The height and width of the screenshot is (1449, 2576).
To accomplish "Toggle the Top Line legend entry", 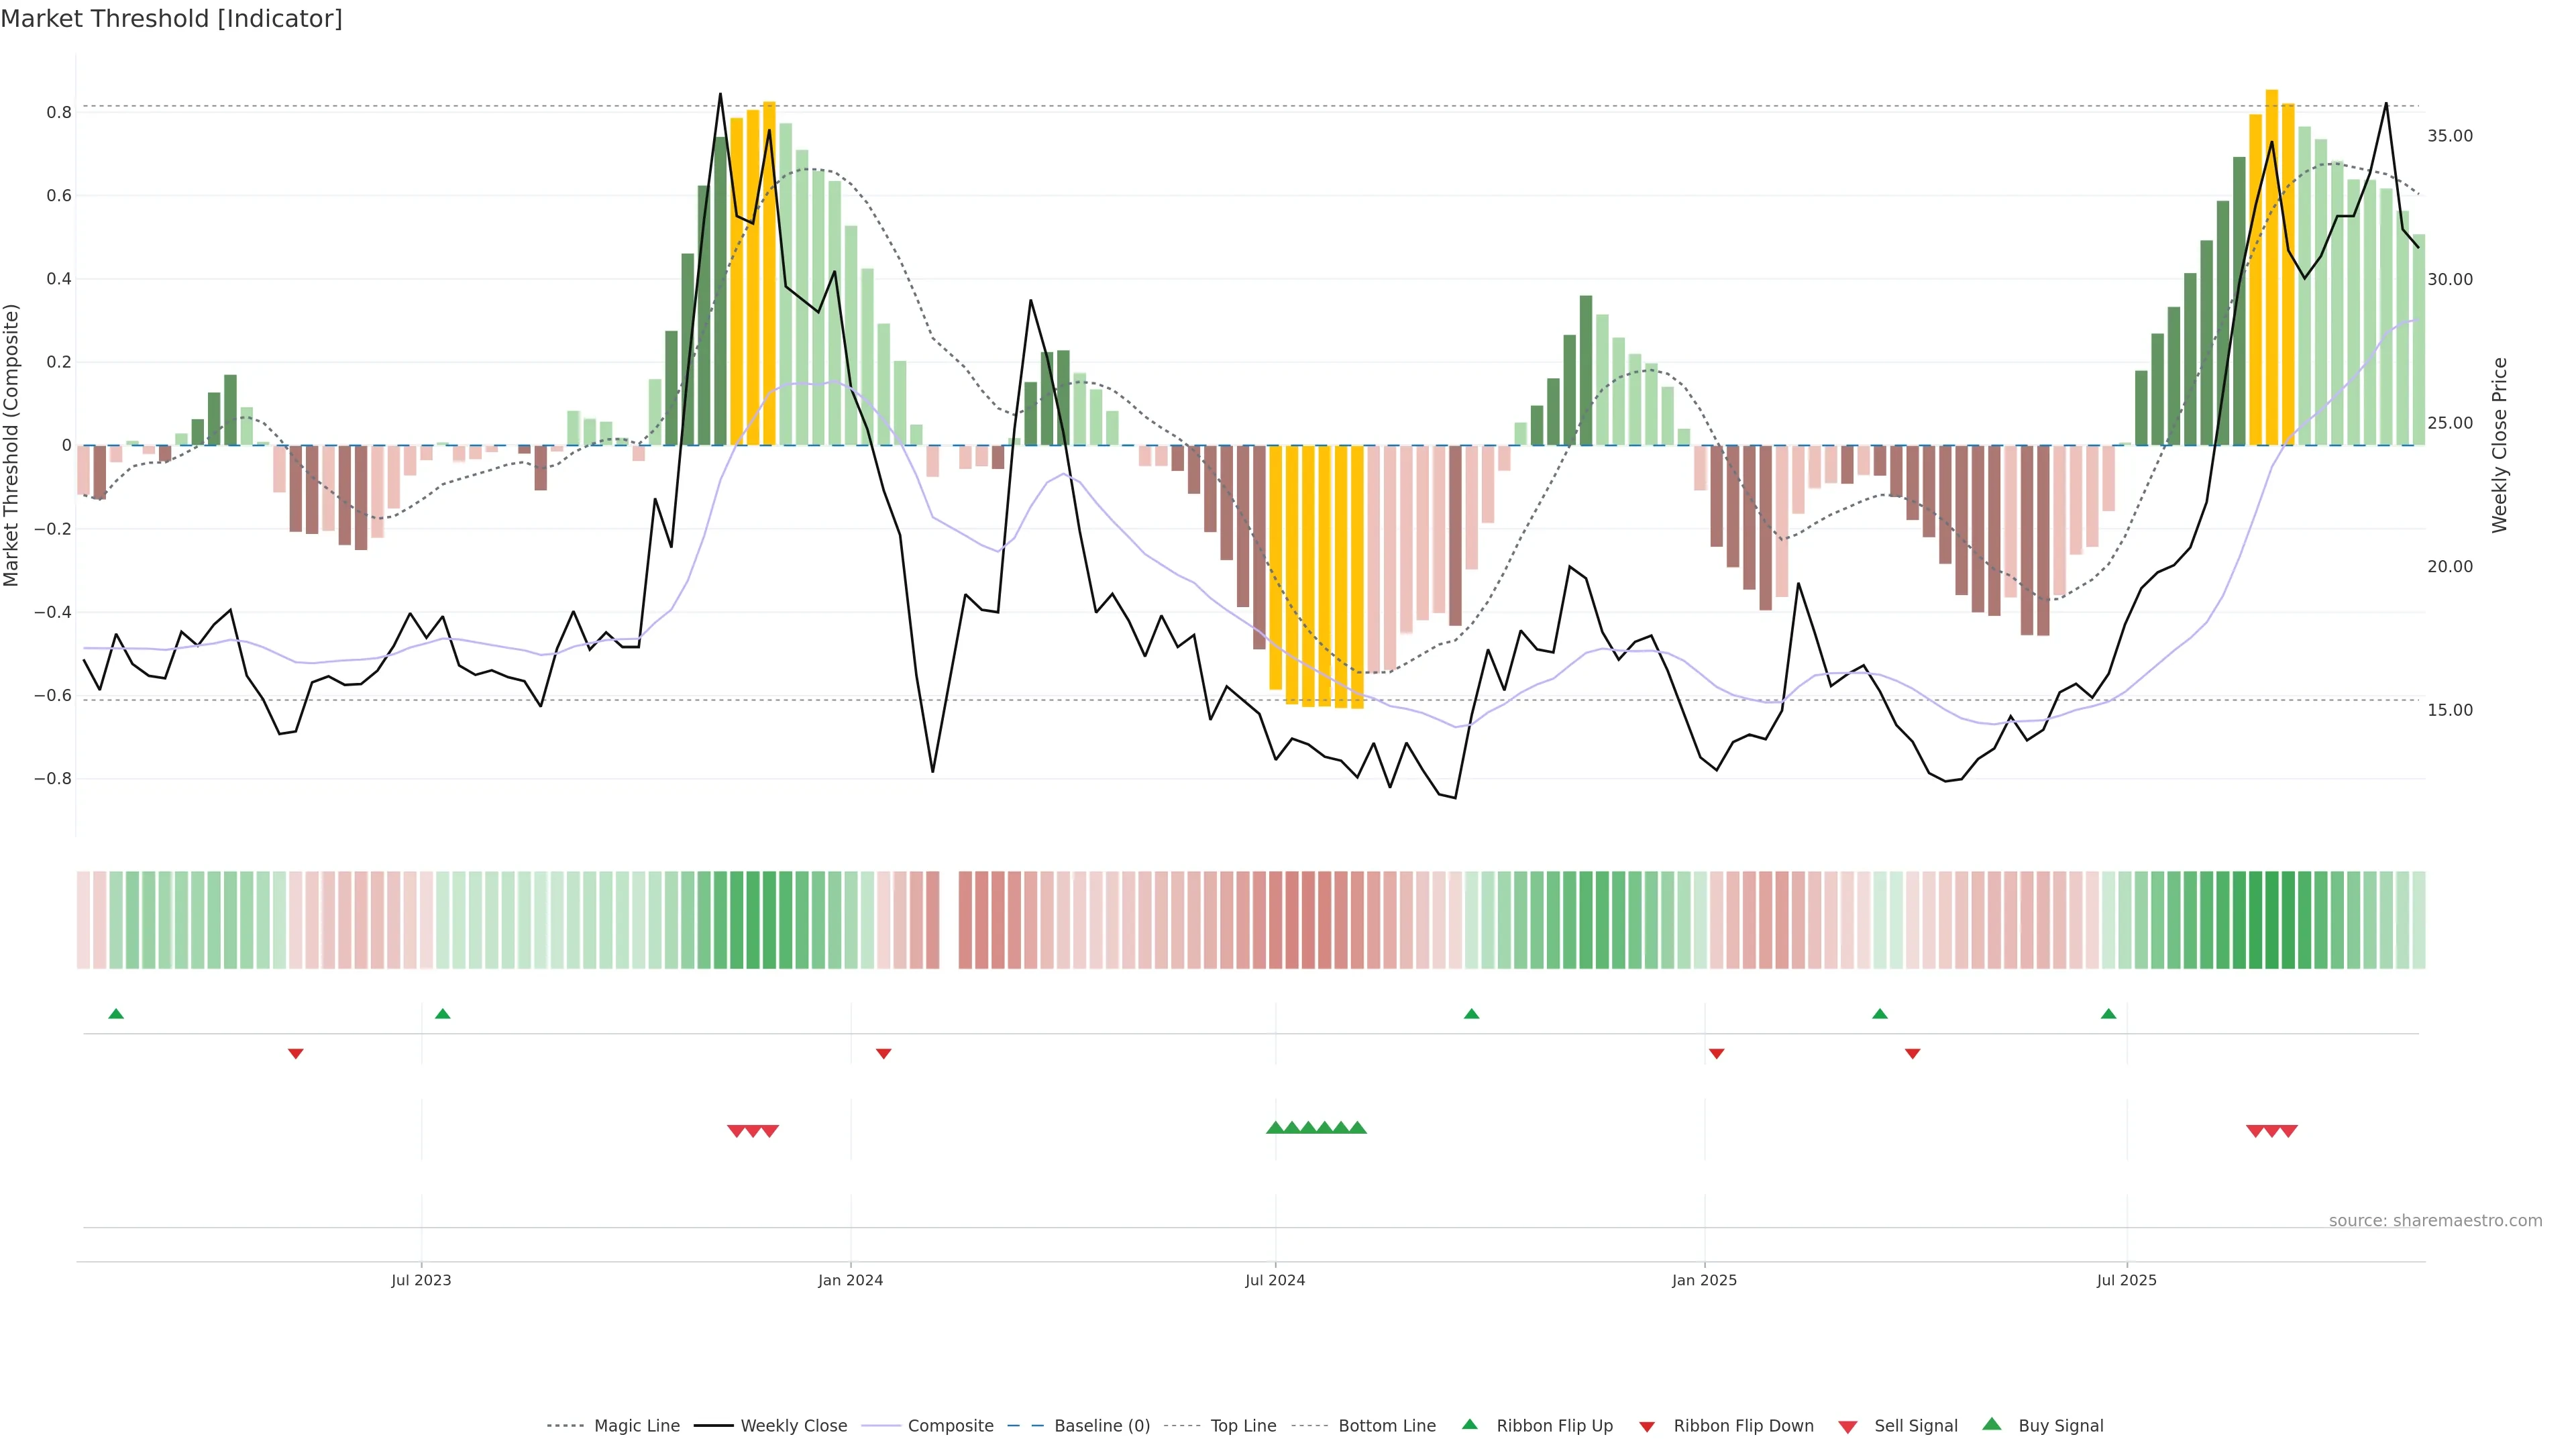I will pos(1243,1426).
